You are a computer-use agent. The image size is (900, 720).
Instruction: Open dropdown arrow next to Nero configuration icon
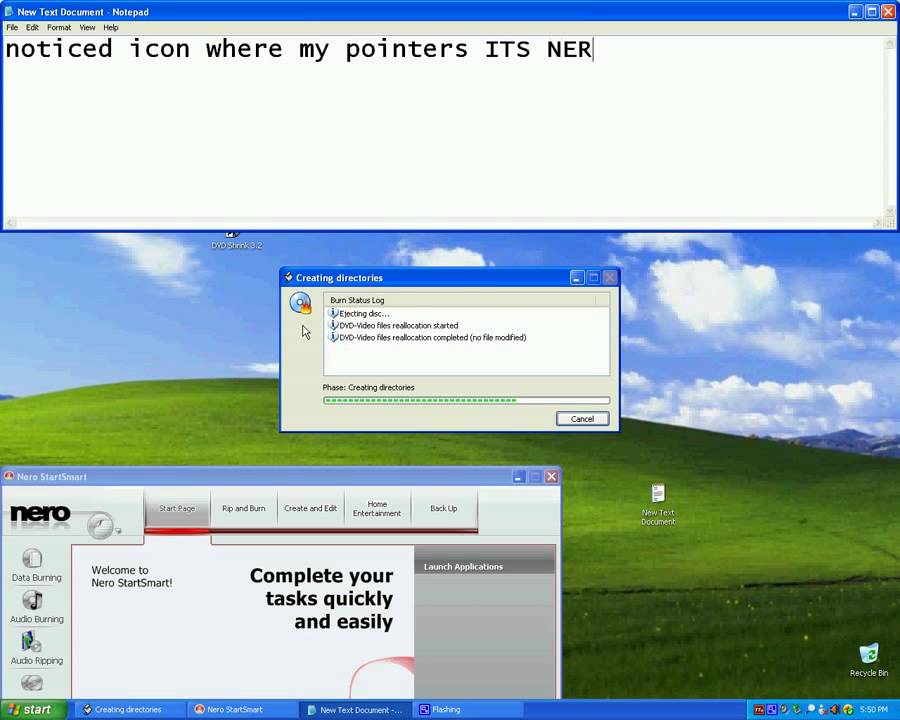[x=119, y=531]
